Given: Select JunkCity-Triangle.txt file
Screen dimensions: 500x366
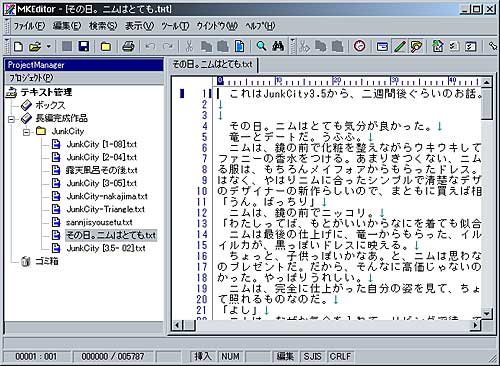Looking at the screenshot, I should [105, 209].
